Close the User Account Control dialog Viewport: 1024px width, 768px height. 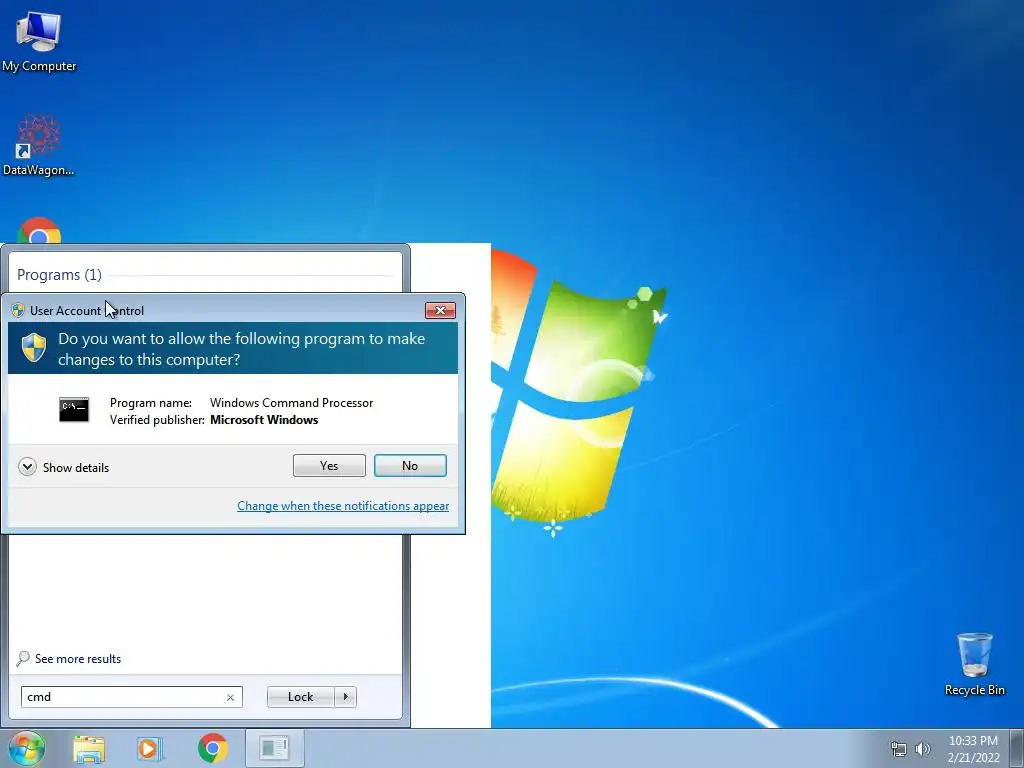(x=440, y=310)
